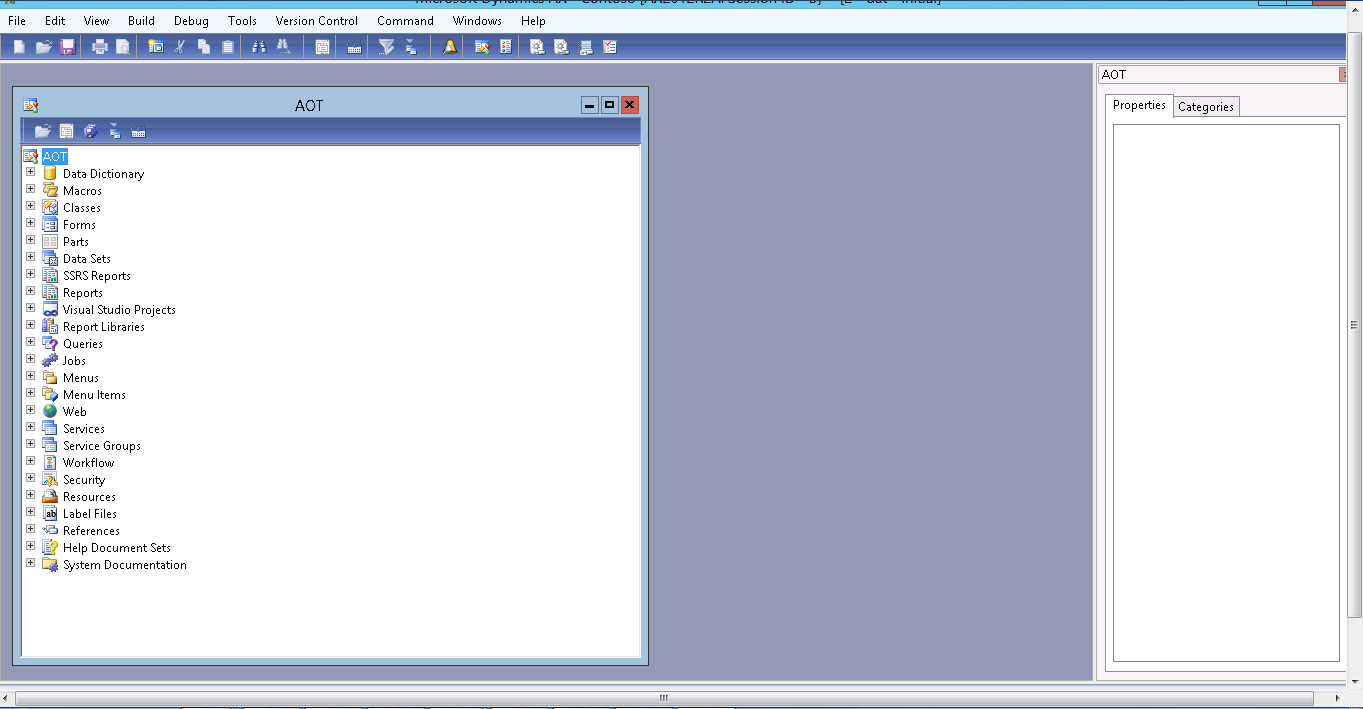Click the Filter funnel icon on the toolbar
This screenshot has width=1363, height=709.
387,46
